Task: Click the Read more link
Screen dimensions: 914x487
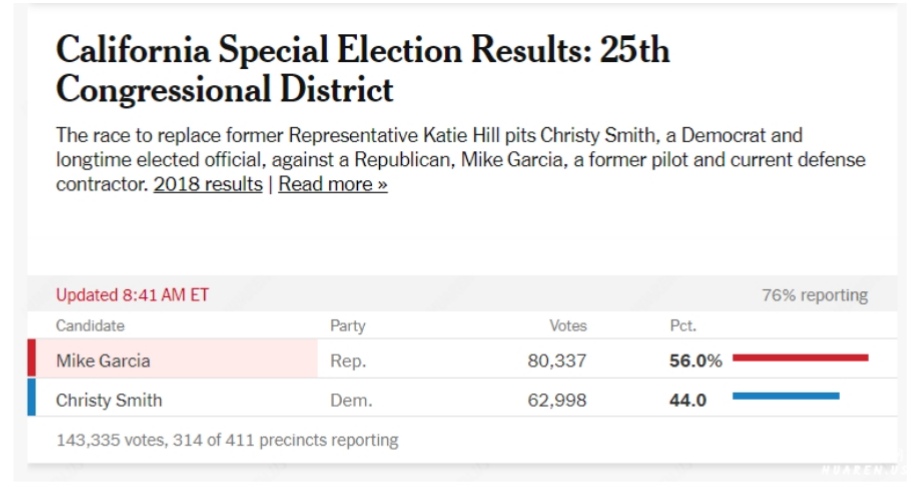Action: 333,185
